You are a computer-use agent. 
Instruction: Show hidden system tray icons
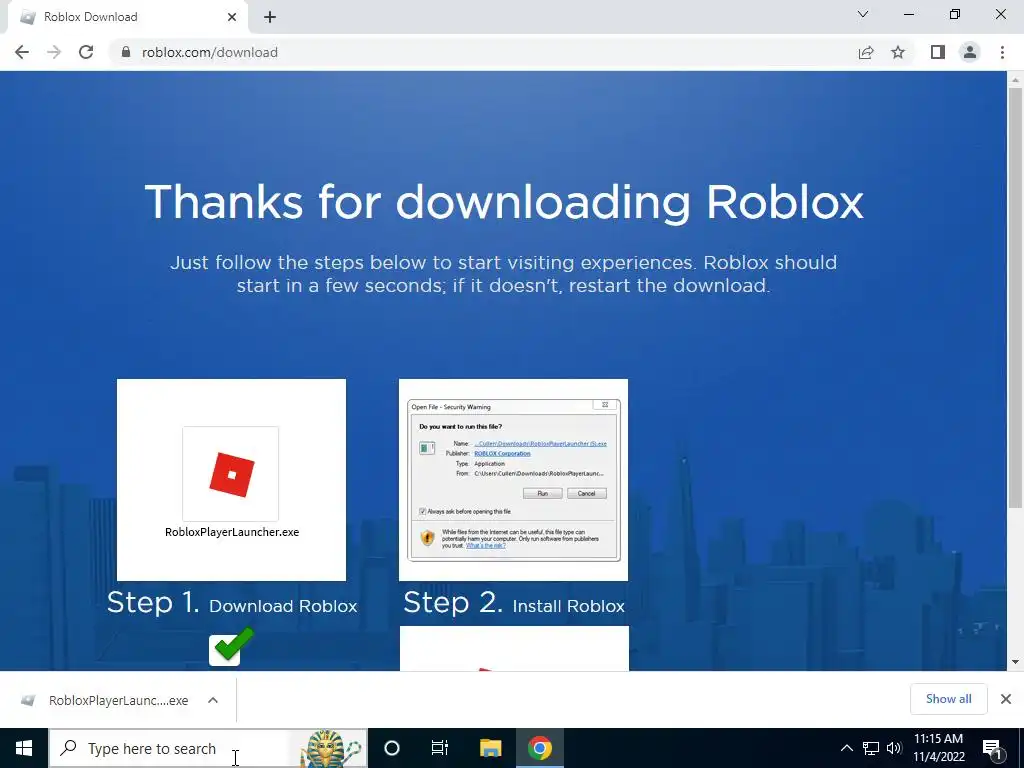pos(846,748)
